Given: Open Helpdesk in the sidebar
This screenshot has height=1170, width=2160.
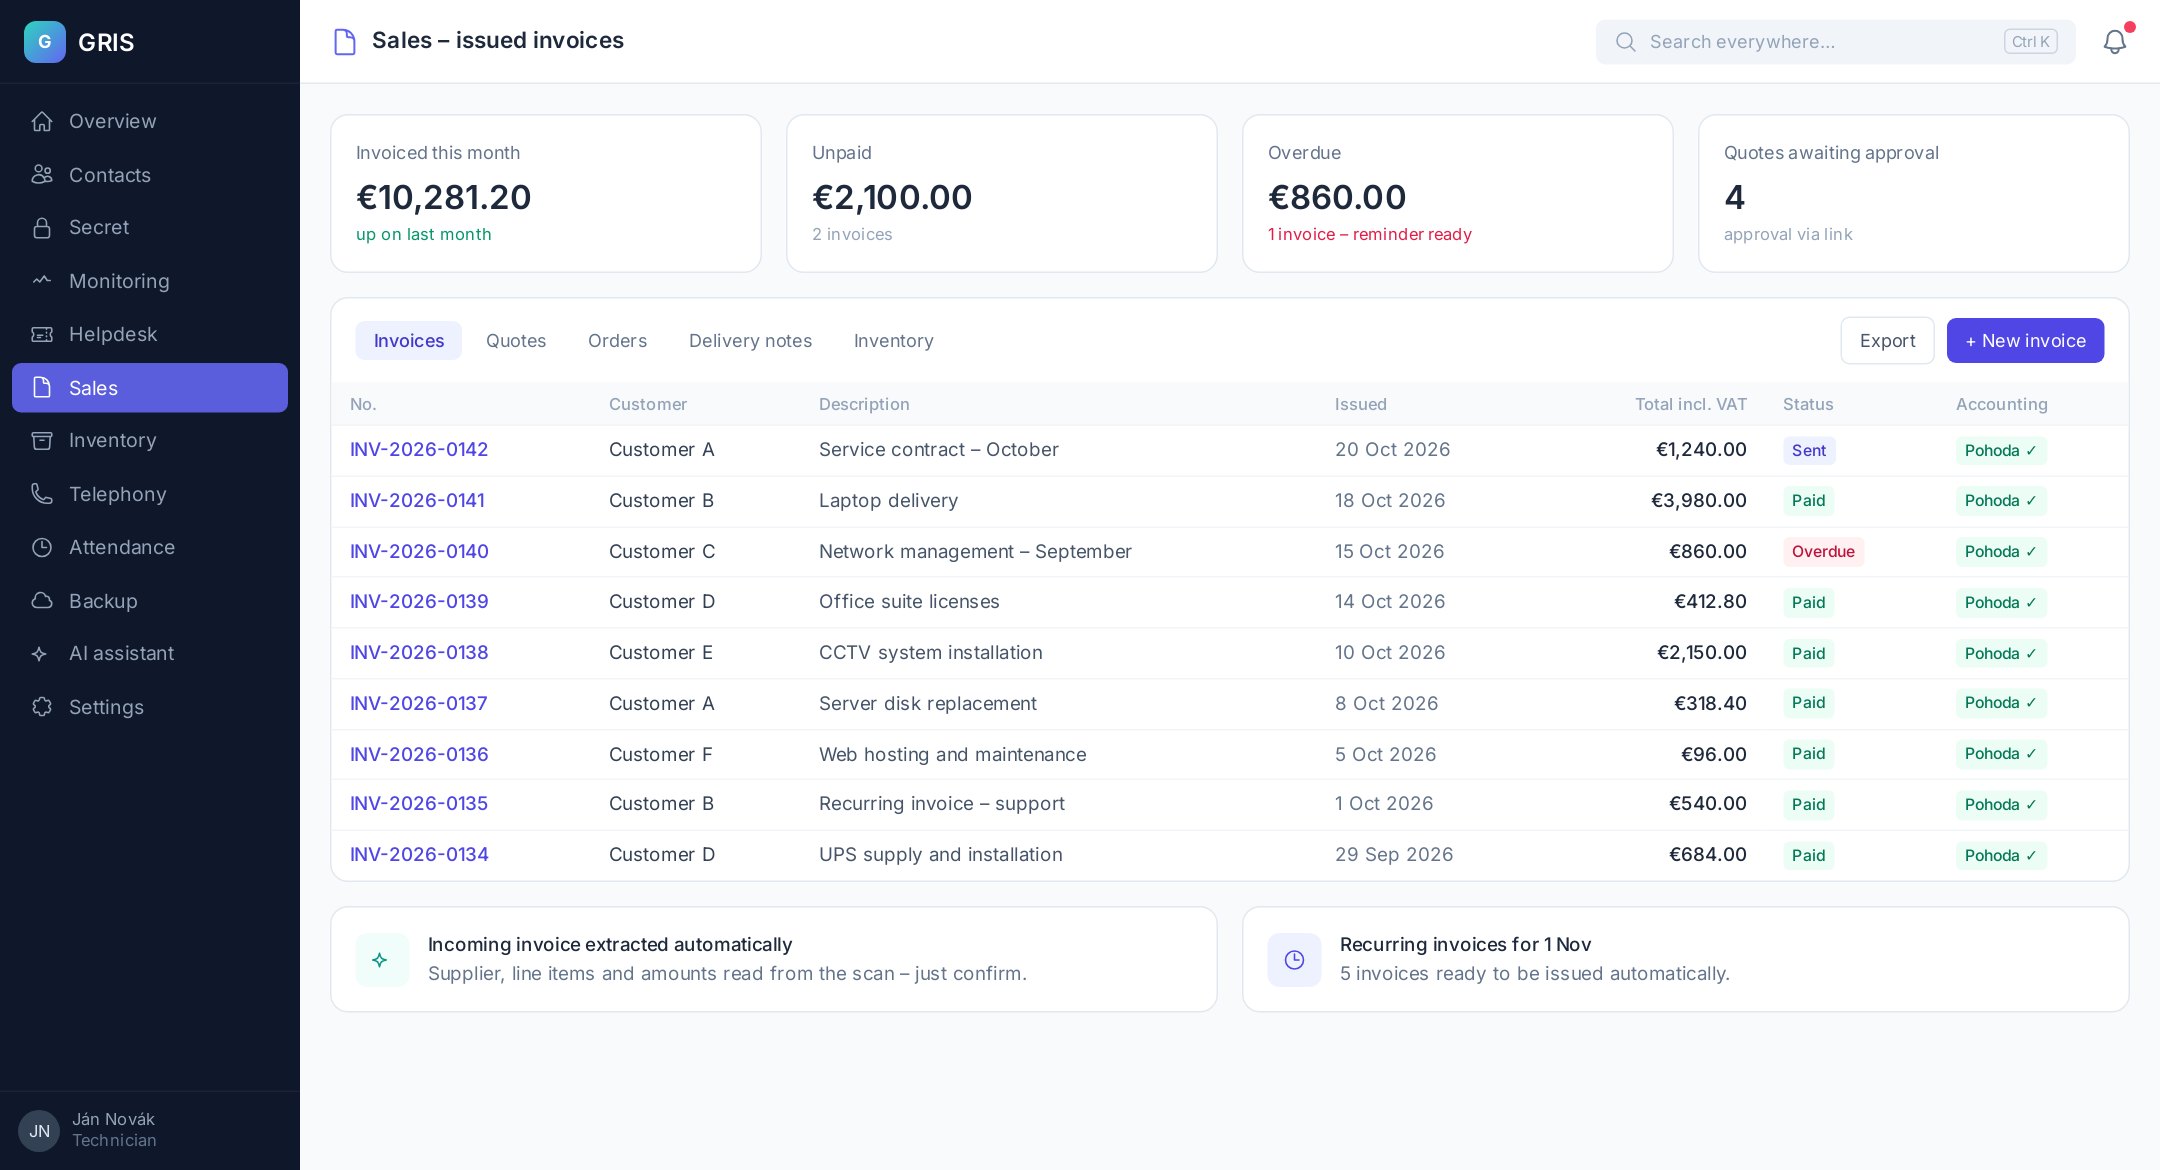Looking at the screenshot, I should pyautogui.click(x=150, y=334).
